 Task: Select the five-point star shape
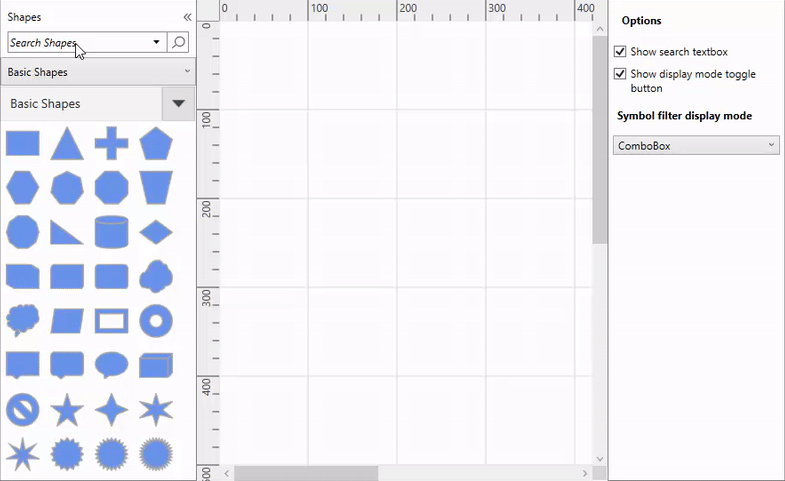[x=66, y=409]
